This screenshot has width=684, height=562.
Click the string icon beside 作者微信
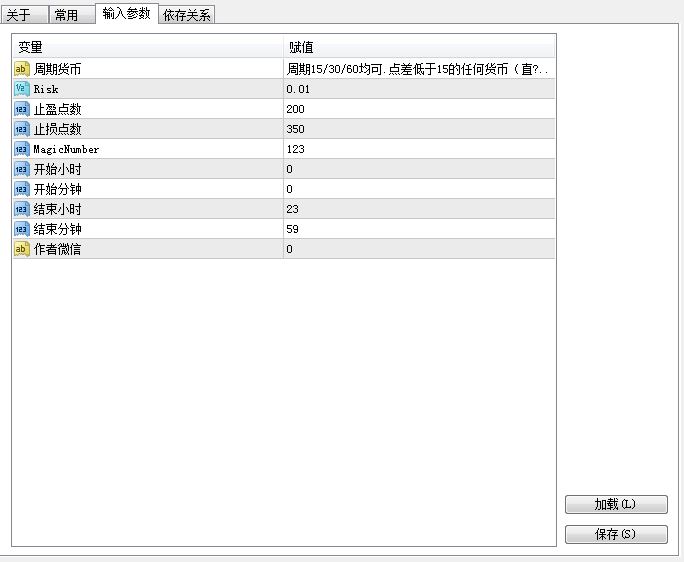(x=22, y=249)
